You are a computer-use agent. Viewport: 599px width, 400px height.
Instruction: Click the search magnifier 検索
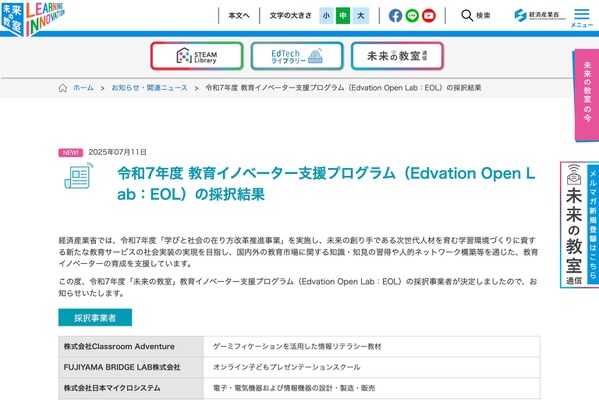(x=476, y=16)
